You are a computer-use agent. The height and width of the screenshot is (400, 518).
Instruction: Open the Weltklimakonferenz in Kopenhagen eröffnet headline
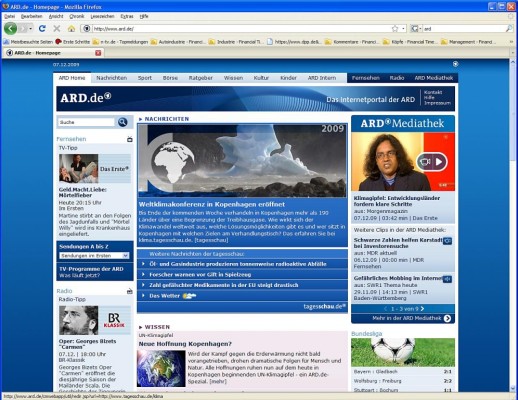212,204
